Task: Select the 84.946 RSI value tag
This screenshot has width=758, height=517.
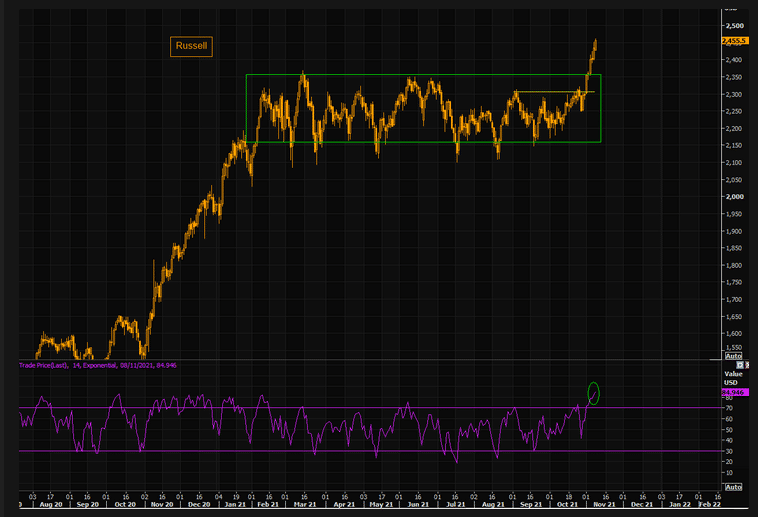Action: pyautogui.click(x=733, y=392)
